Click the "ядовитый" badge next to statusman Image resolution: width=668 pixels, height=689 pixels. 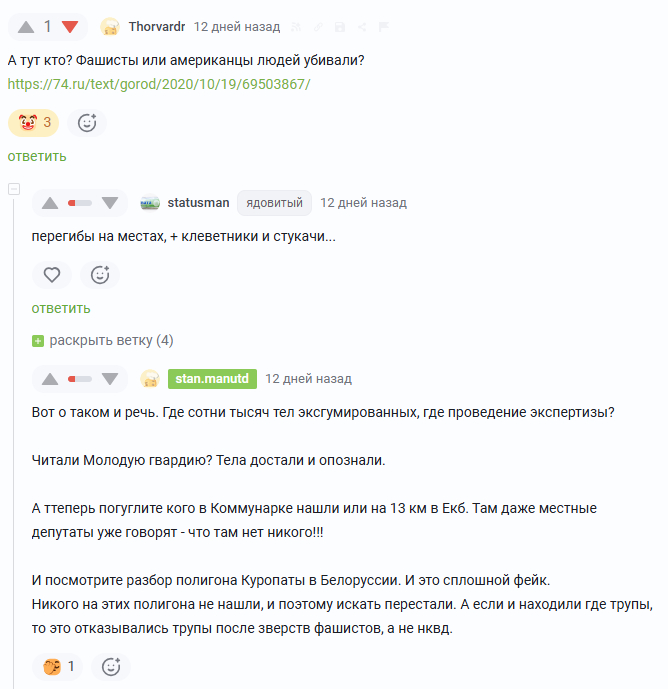point(274,203)
